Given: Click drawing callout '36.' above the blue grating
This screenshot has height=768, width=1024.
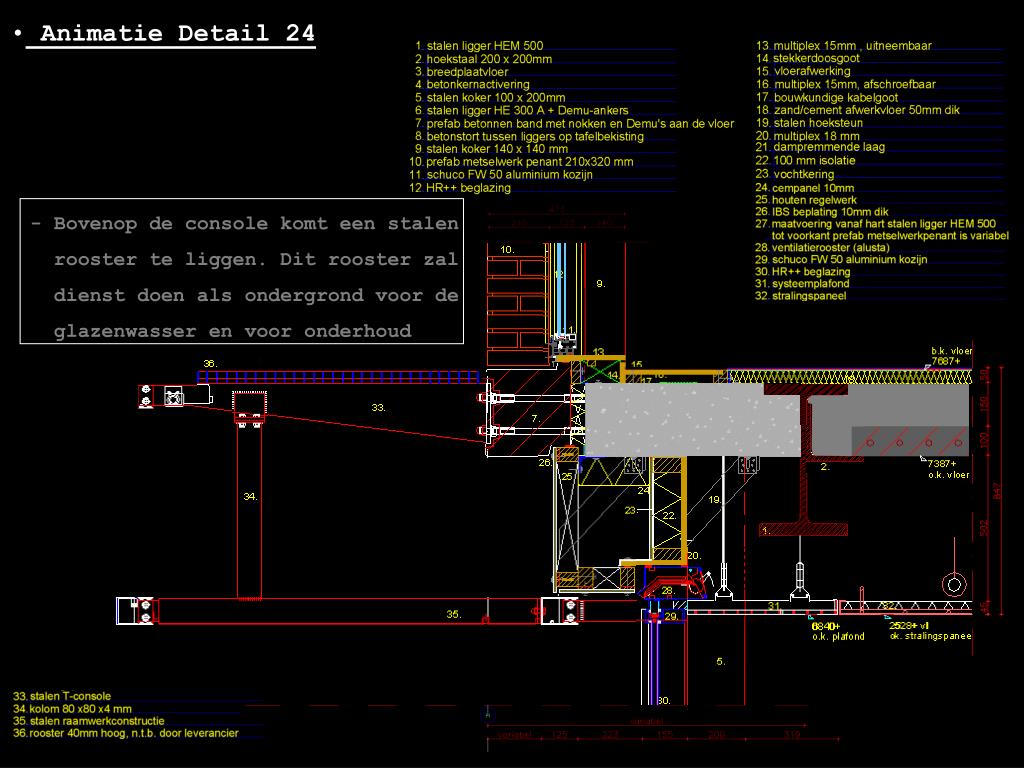Looking at the screenshot, I should pyautogui.click(x=210, y=364).
